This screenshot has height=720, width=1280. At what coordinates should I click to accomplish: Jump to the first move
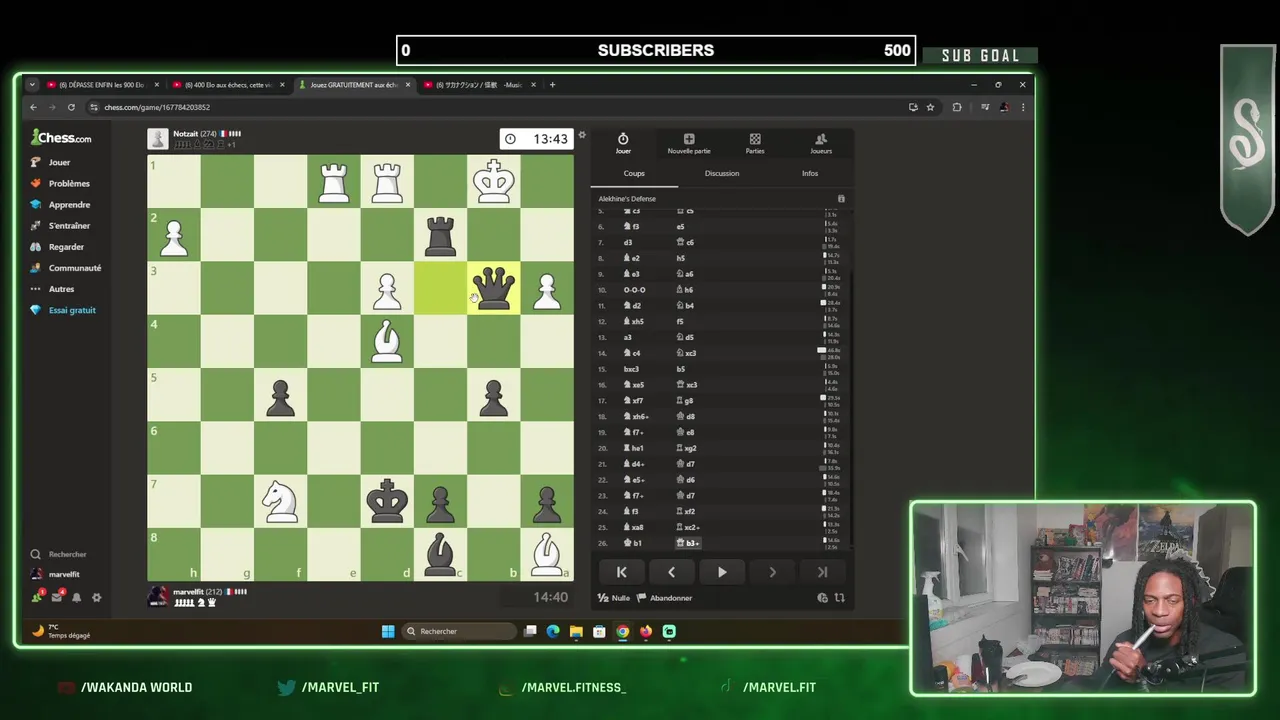tap(621, 572)
